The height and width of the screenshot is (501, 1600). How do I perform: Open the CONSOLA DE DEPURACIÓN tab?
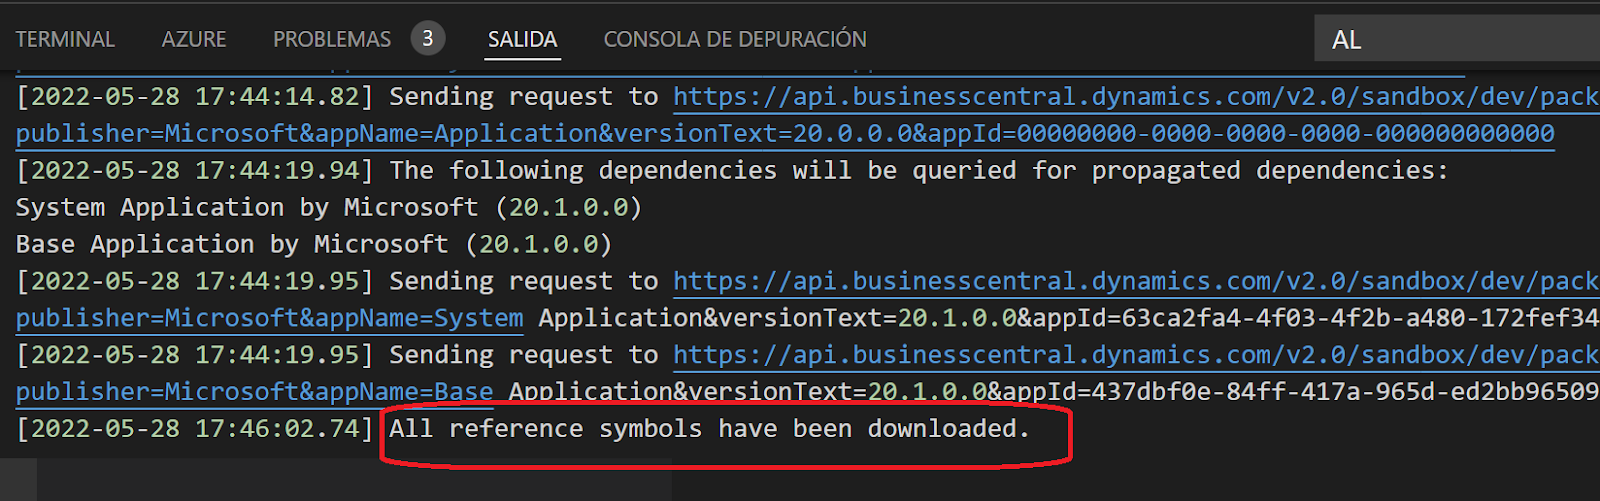click(x=735, y=39)
